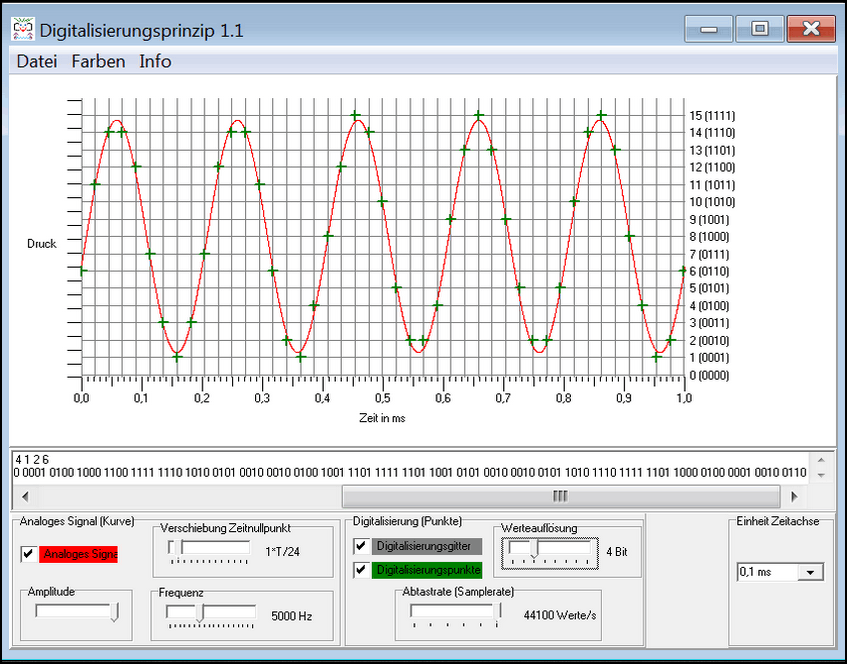Disable the Digitalisierungspunkte checkbox
Viewport: 847px width, 664px height.
(x=361, y=570)
